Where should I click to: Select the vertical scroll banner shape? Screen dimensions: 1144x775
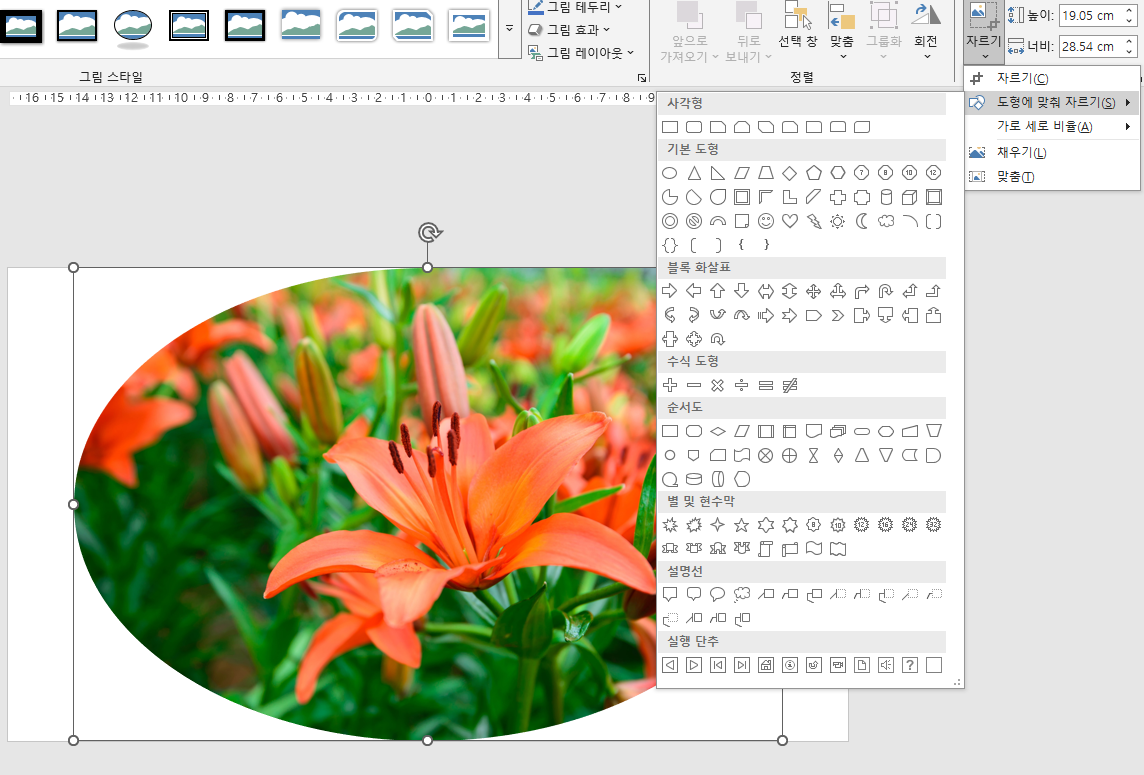[x=765, y=549]
